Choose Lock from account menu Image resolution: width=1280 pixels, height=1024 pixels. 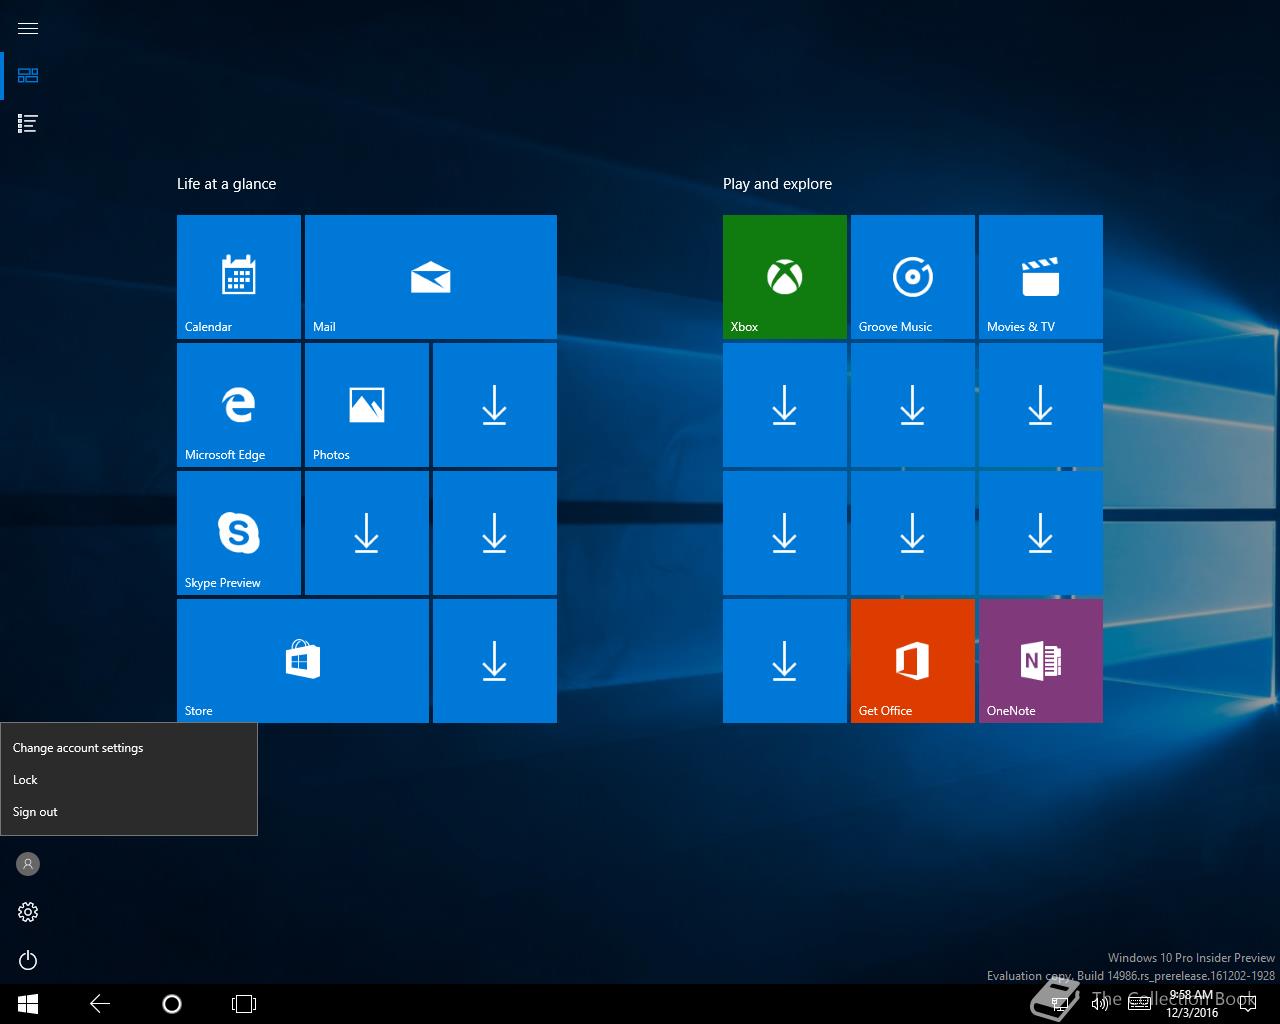[x=25, y=780]
